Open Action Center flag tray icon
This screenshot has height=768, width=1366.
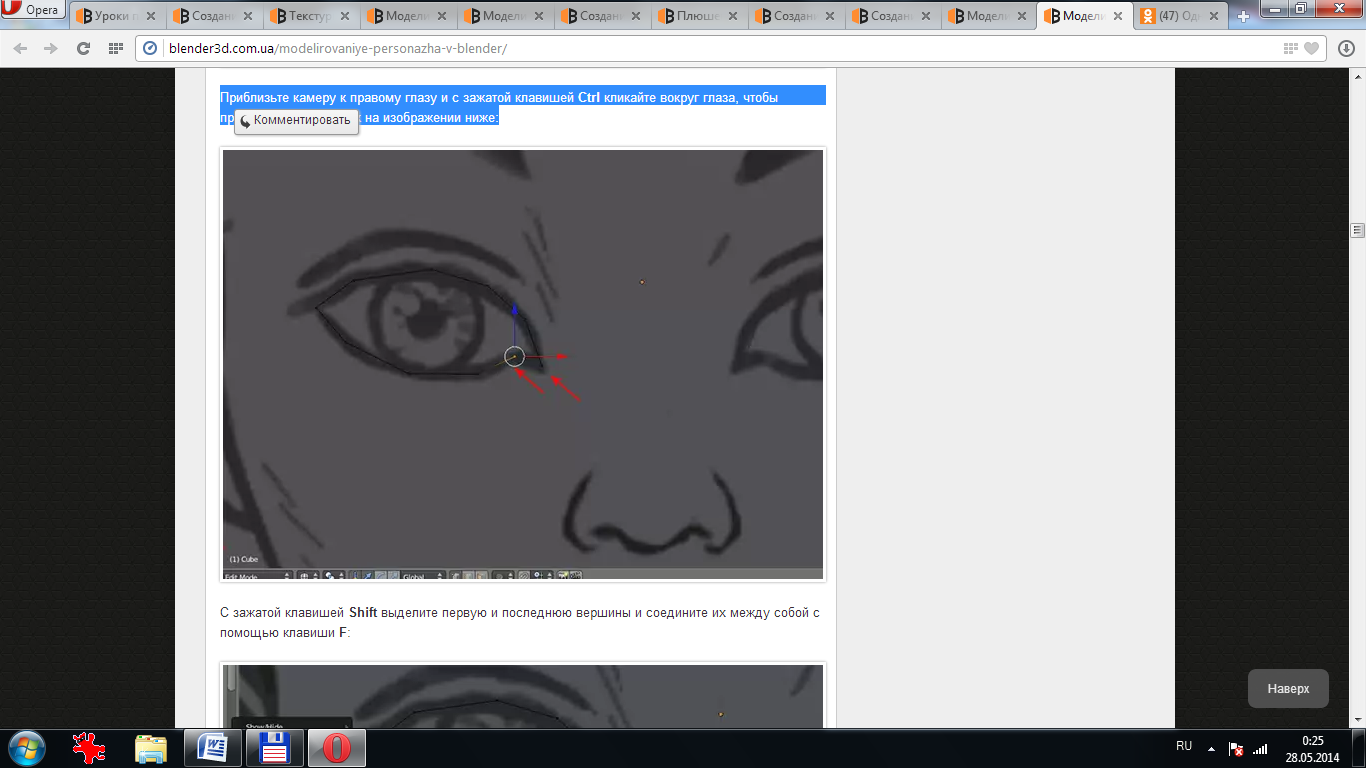[1236, 748]
